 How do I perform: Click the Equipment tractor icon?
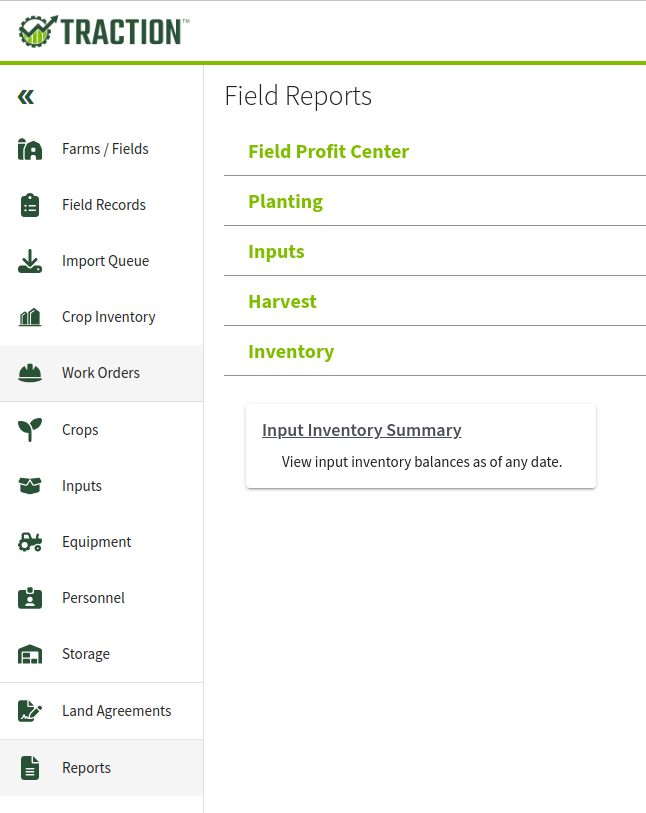click(x=30, y=542)
